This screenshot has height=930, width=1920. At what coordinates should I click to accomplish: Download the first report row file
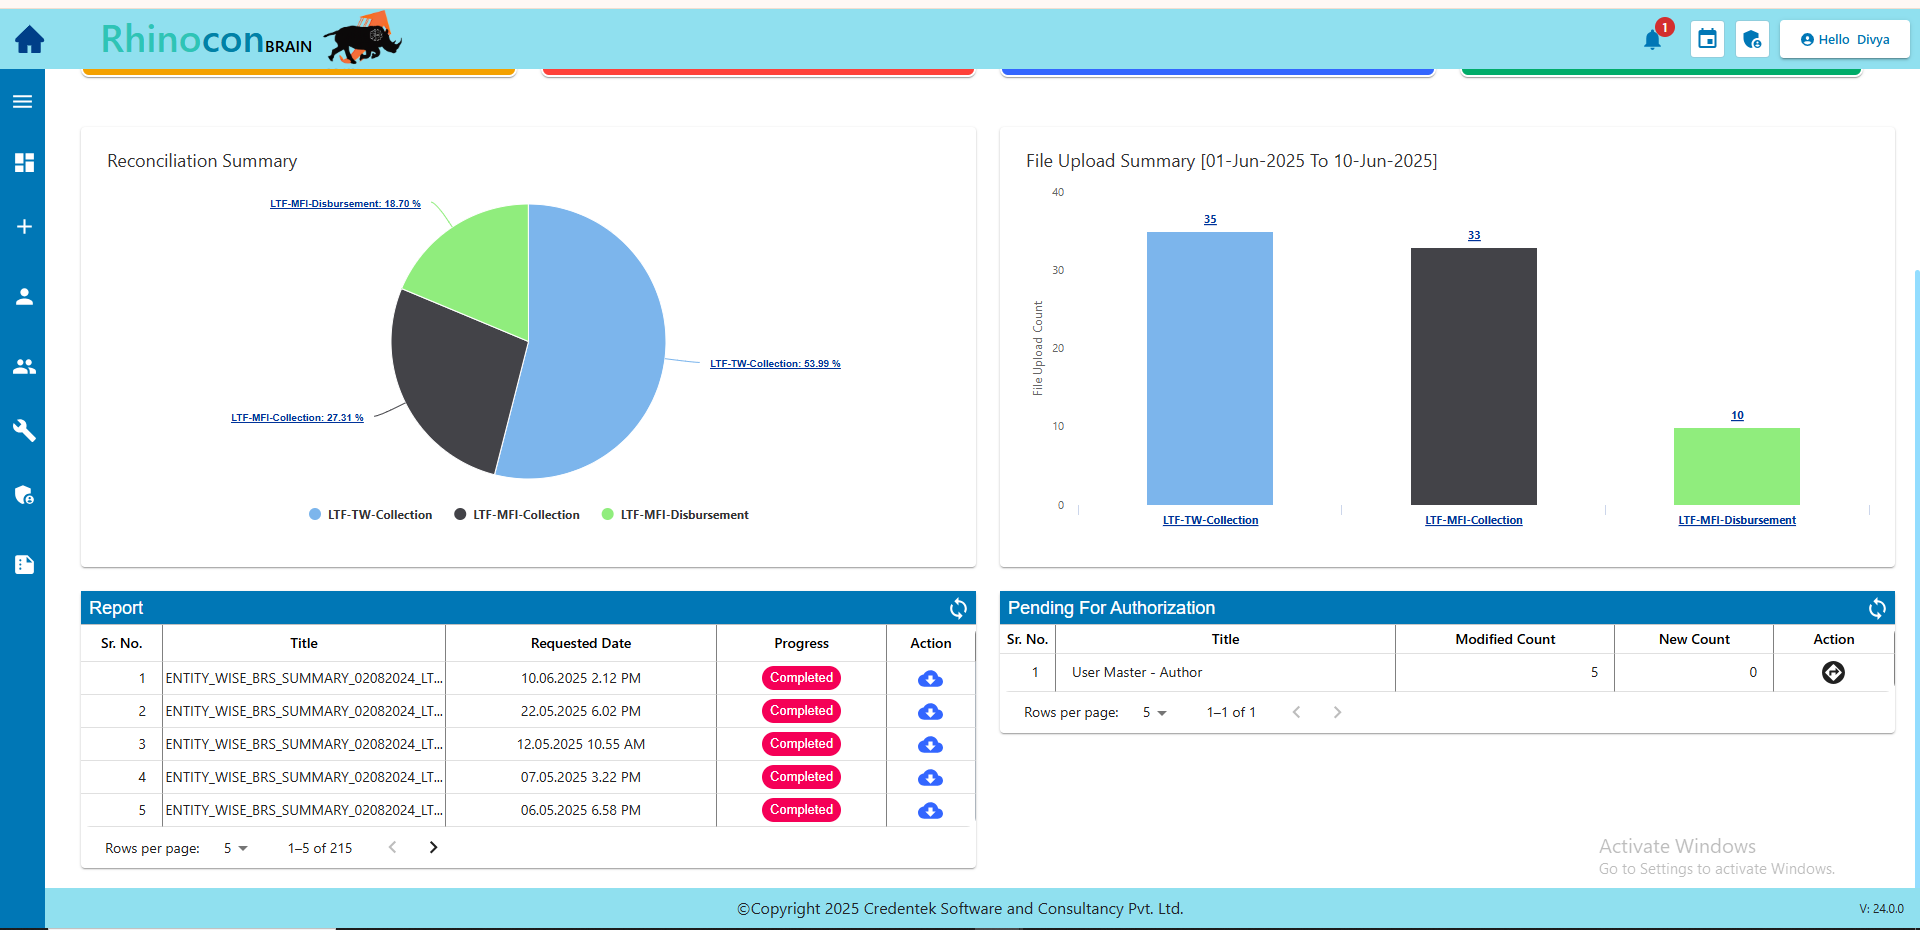[x=930, y=679]
